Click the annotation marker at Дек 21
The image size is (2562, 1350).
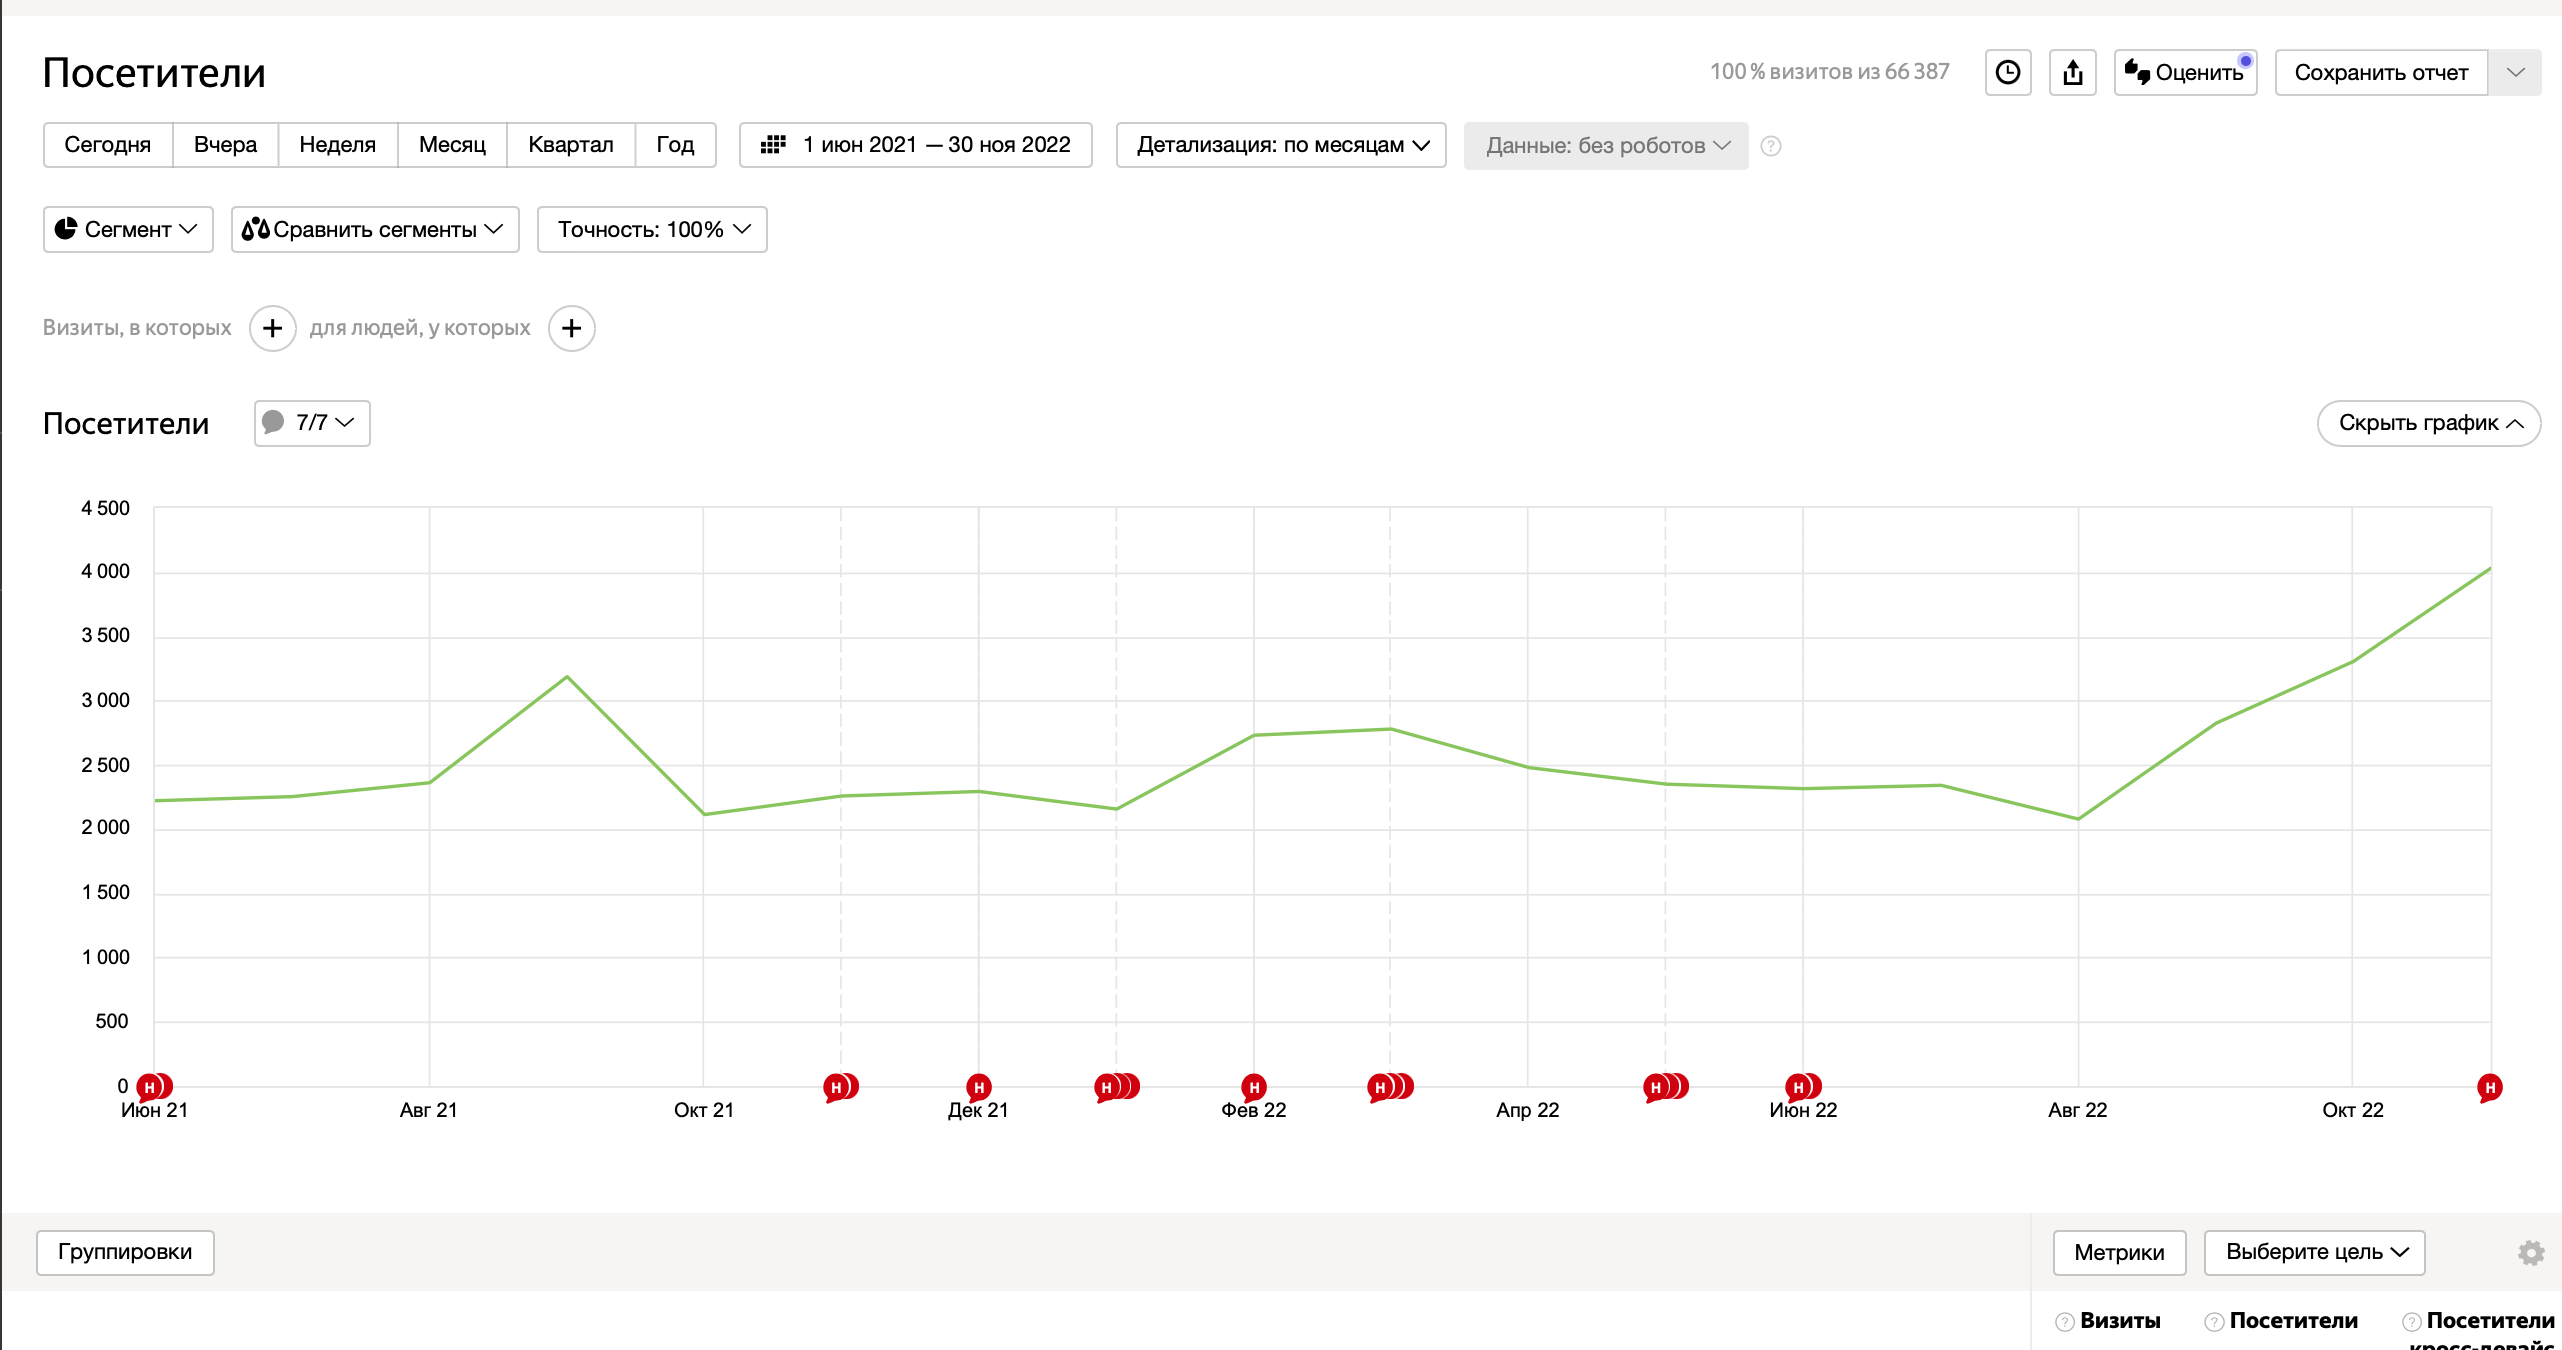[979, 1087]
